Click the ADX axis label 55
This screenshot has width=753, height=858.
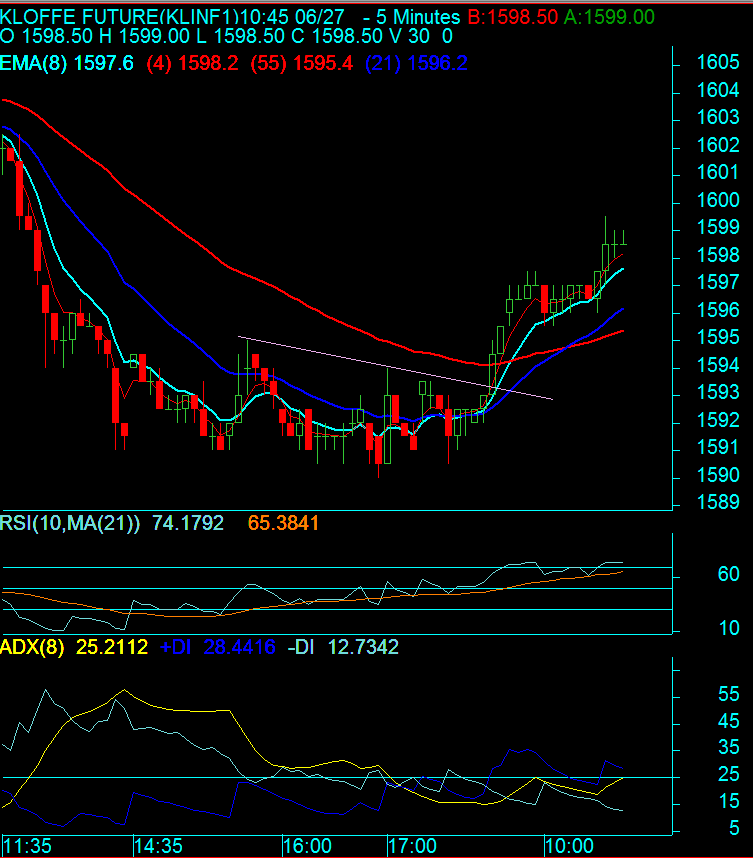pyautogui.click(x=728, y=694)
